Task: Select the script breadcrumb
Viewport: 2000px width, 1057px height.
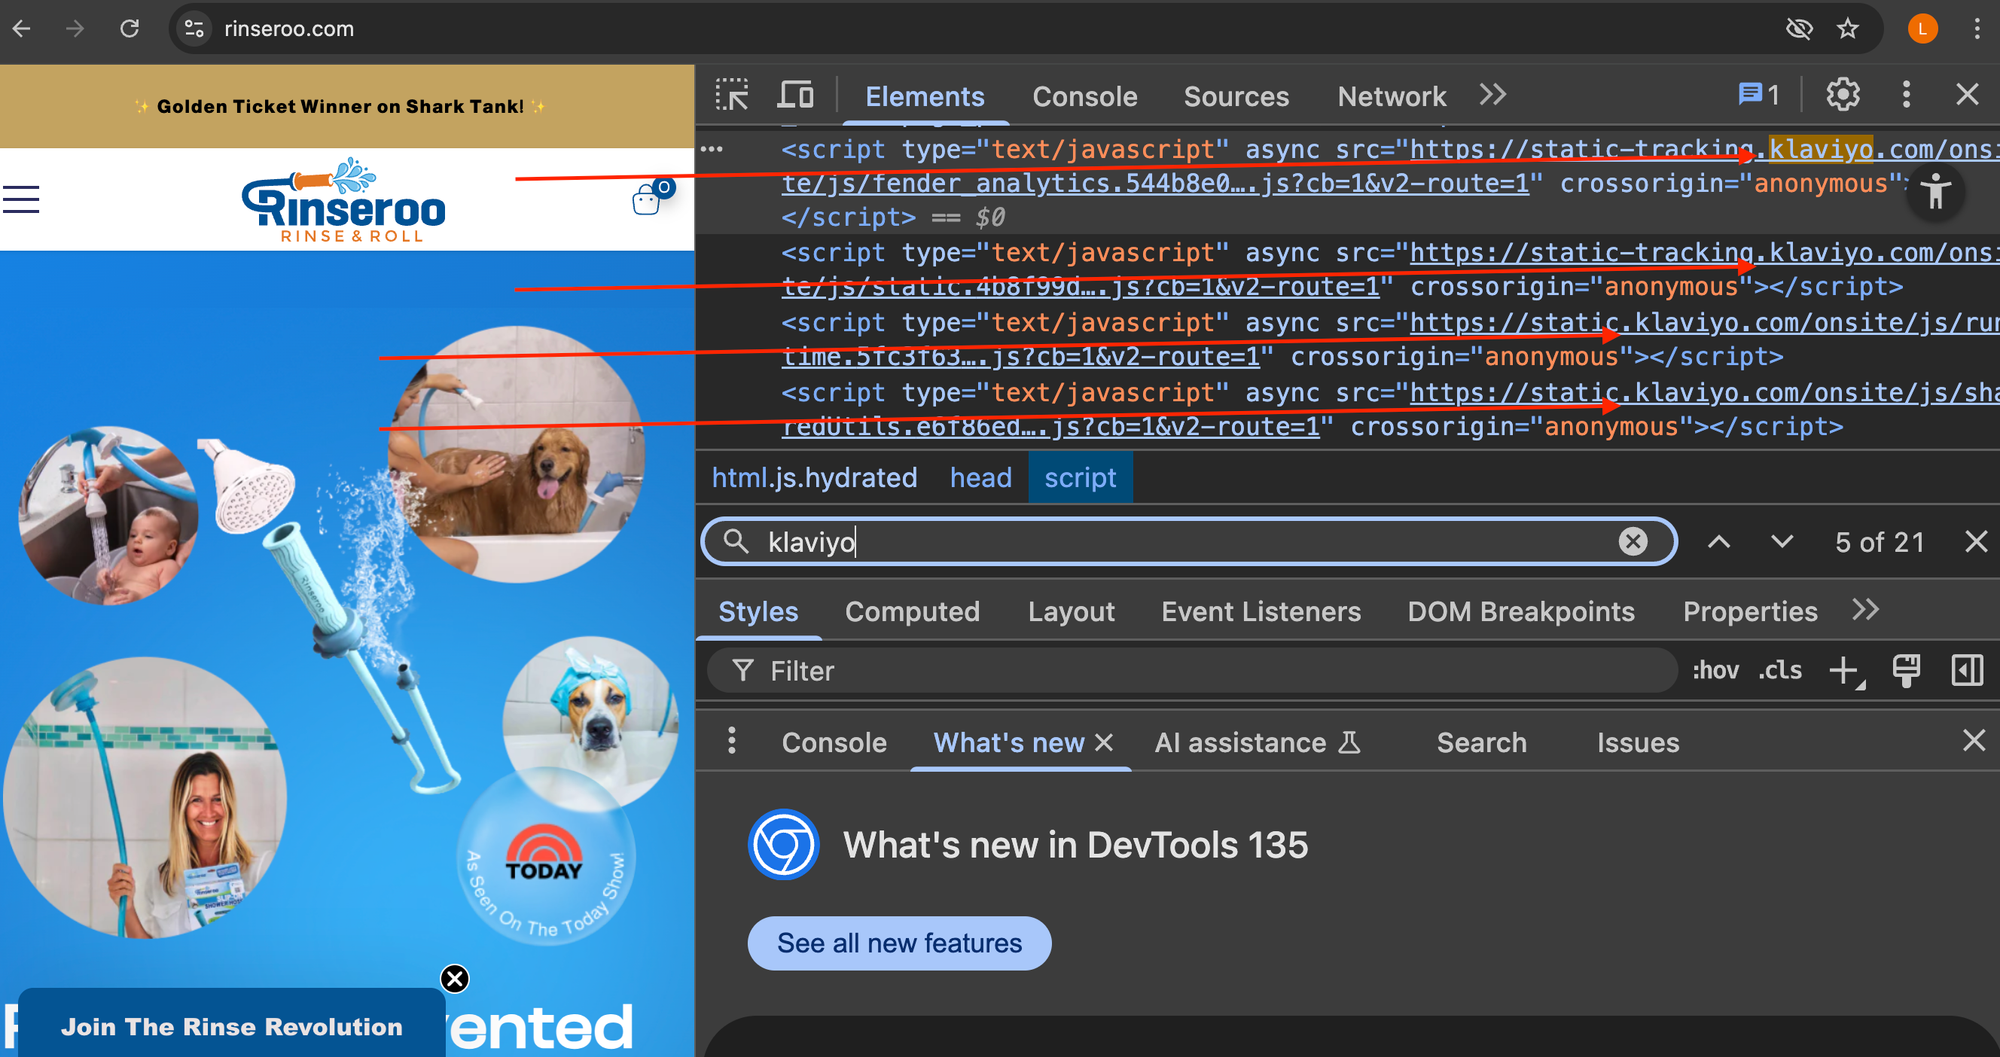Action: [x=1080, y=478]
